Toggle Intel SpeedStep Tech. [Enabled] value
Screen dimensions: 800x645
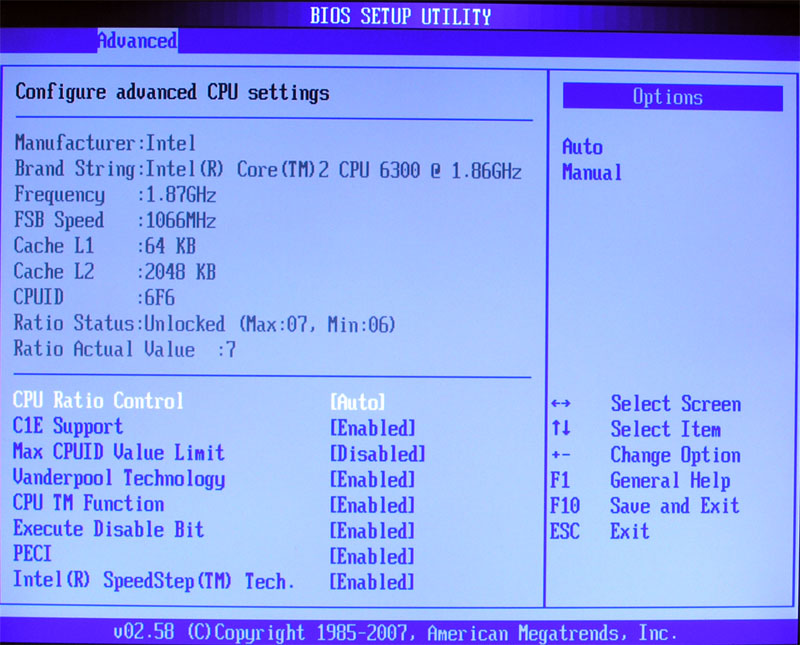click(x=372, y=582)
